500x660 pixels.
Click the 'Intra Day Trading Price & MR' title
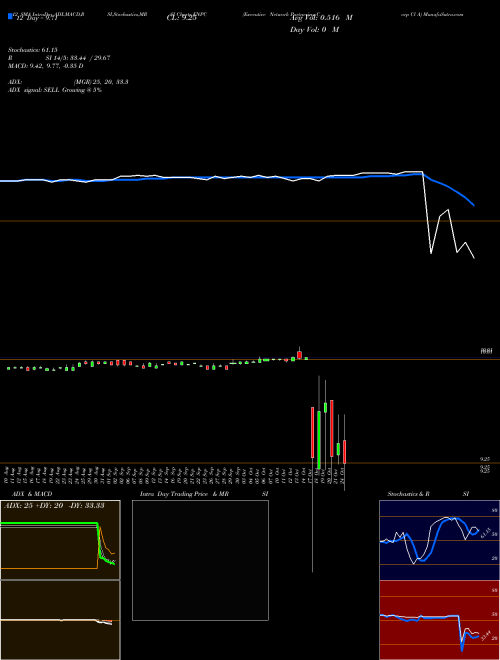pyautogui.click(x=184, y=494)
